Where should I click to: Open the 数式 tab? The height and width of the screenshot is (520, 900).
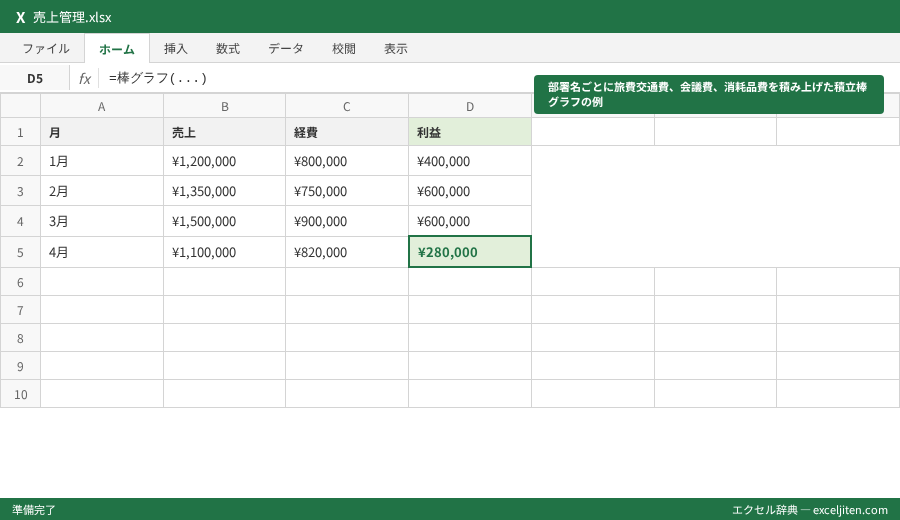[228, 49]
